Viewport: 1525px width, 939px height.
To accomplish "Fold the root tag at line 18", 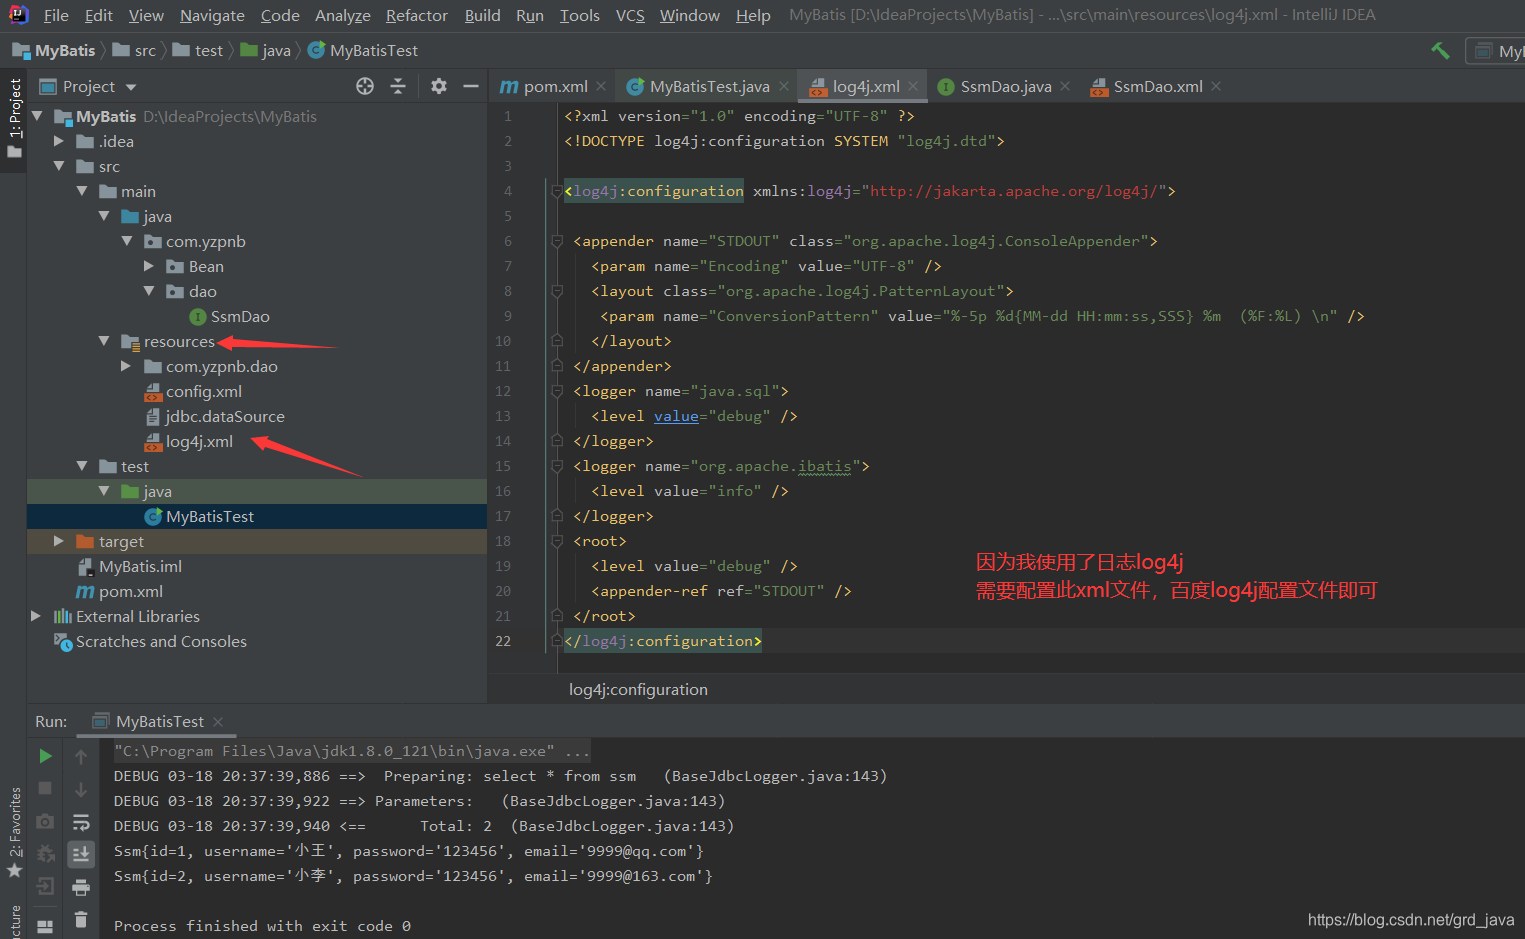I will [557, 541].
